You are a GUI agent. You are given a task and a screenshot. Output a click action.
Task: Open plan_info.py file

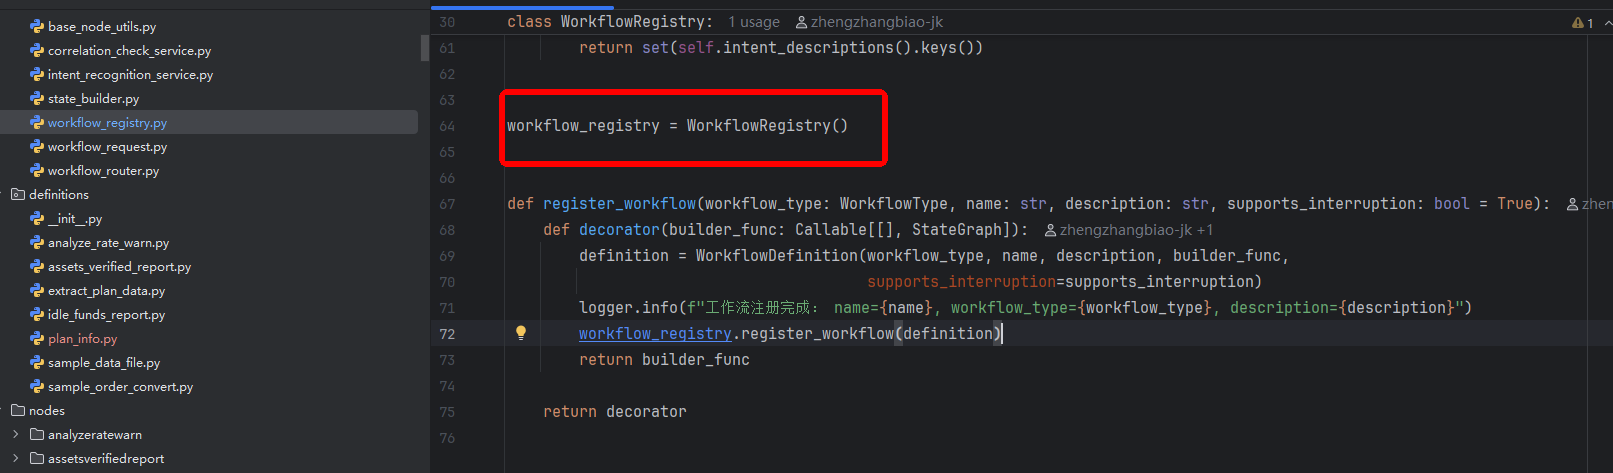(x=82, y=339)
